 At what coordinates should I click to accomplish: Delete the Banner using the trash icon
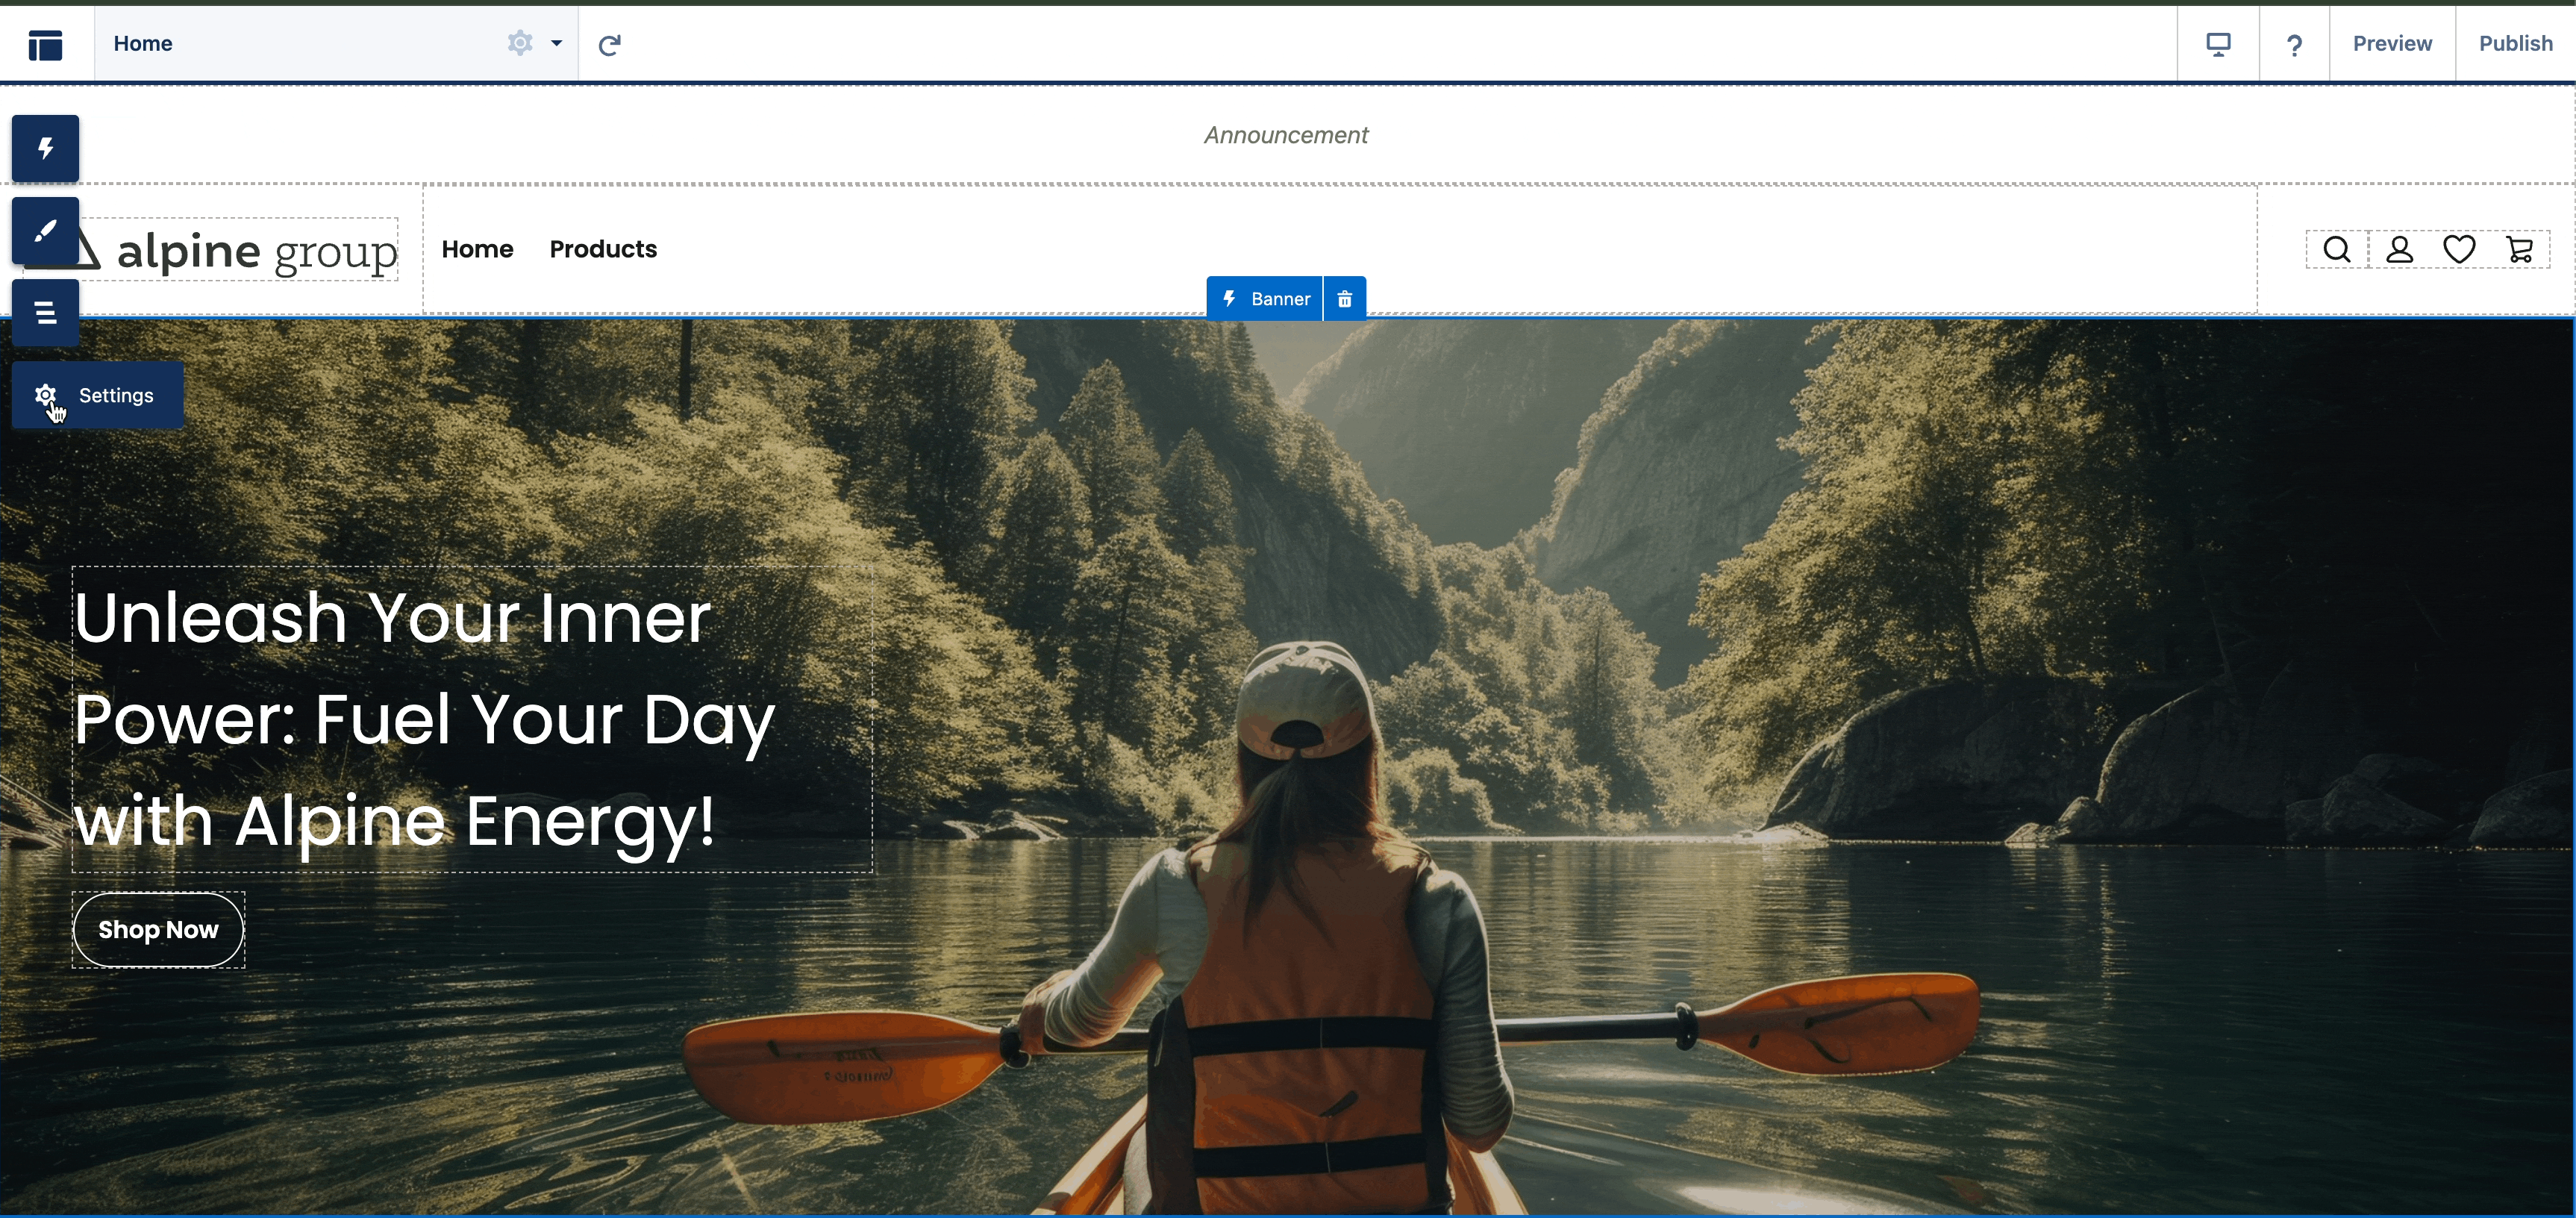[1344, 298]
